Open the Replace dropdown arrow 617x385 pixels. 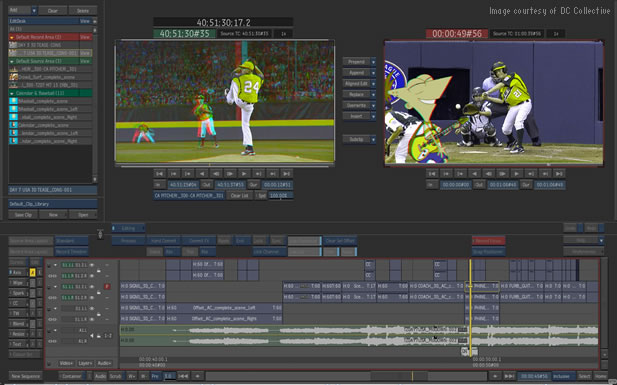(373, 94)
